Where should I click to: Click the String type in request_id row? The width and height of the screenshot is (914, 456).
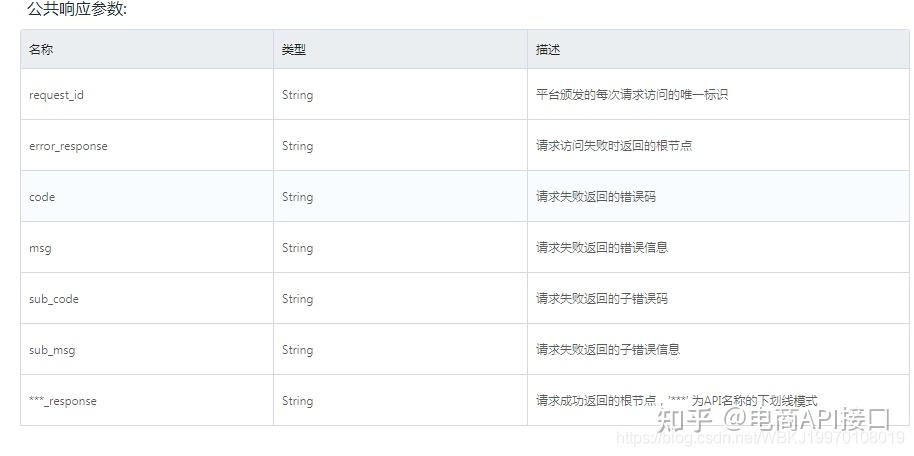point(297,95)
